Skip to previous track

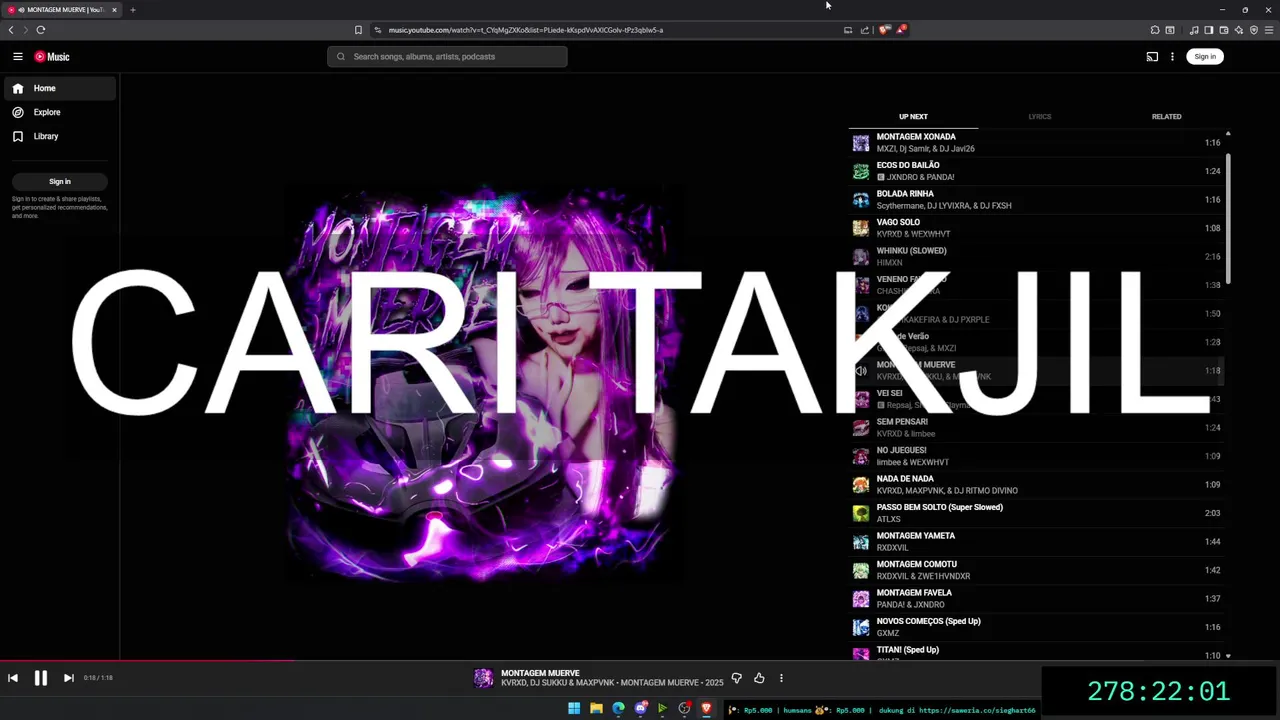click(13, 678)
